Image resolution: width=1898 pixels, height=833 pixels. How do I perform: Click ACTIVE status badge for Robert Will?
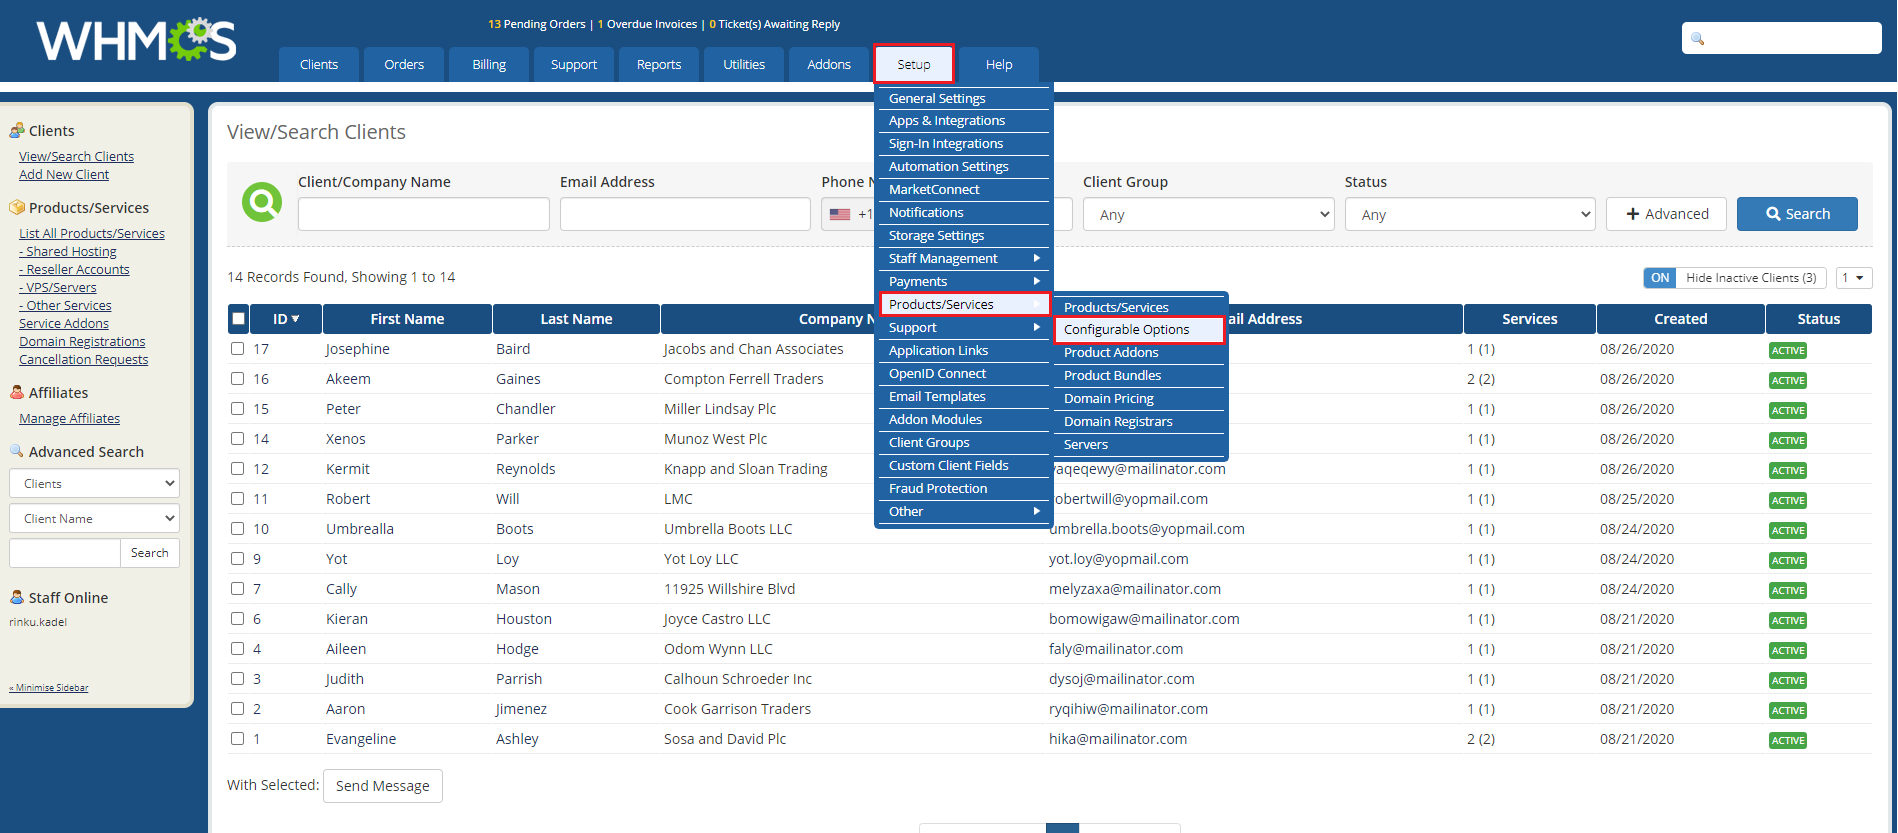(1788, 500)
